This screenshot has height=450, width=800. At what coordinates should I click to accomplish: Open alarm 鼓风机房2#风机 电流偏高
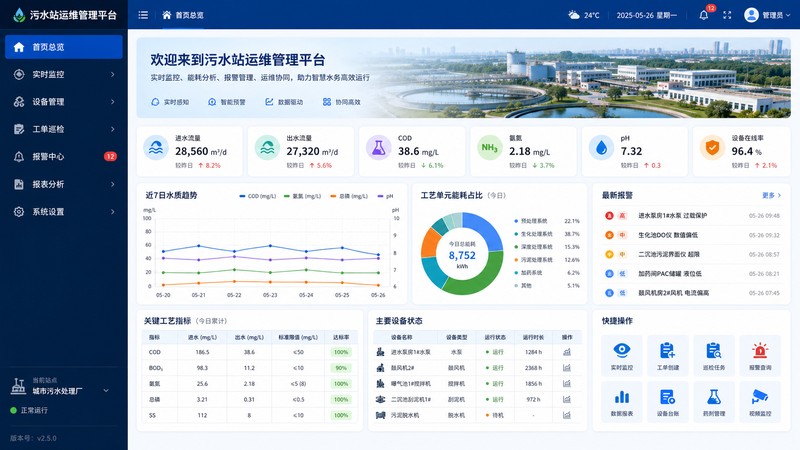(x=691, y=293)
